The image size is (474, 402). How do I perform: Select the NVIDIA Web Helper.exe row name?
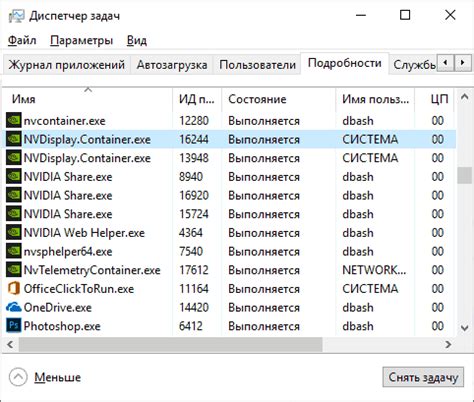[84, 233]
